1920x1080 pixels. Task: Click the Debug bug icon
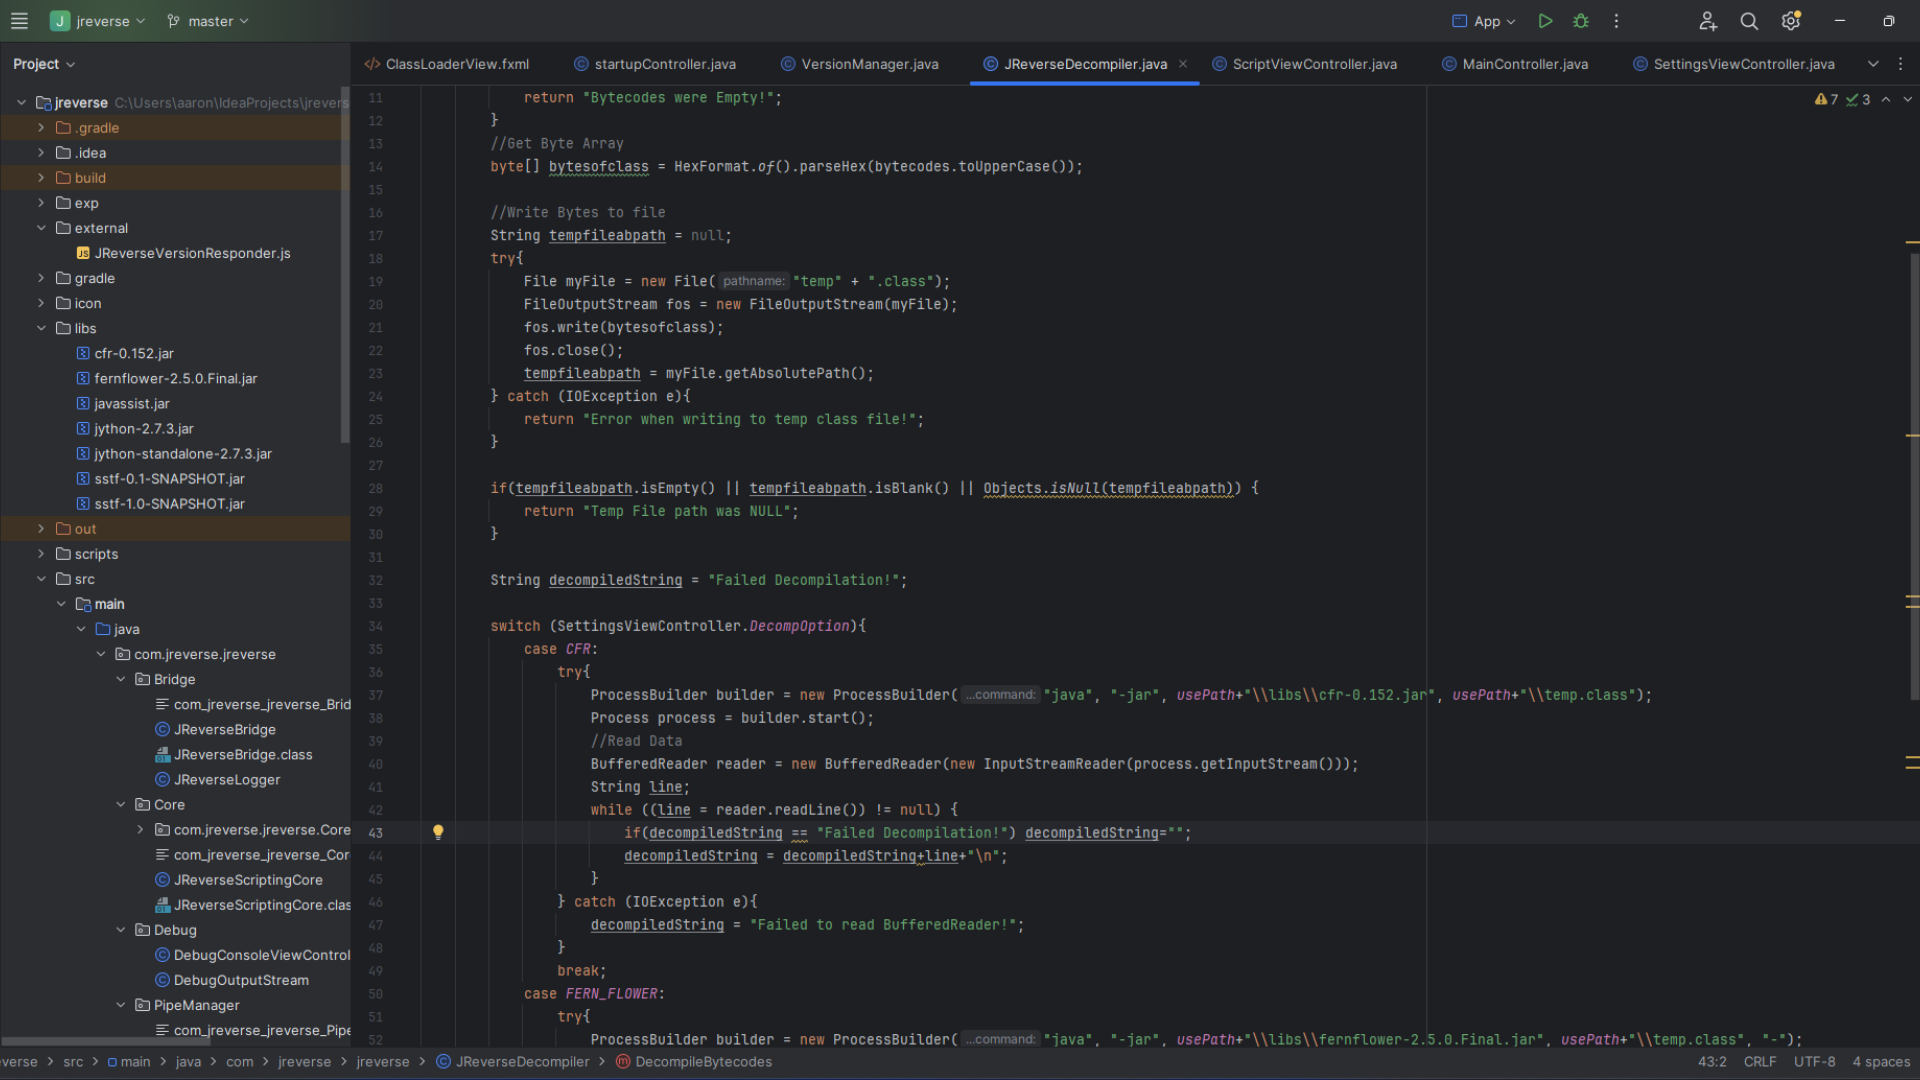pos(1581,21)
